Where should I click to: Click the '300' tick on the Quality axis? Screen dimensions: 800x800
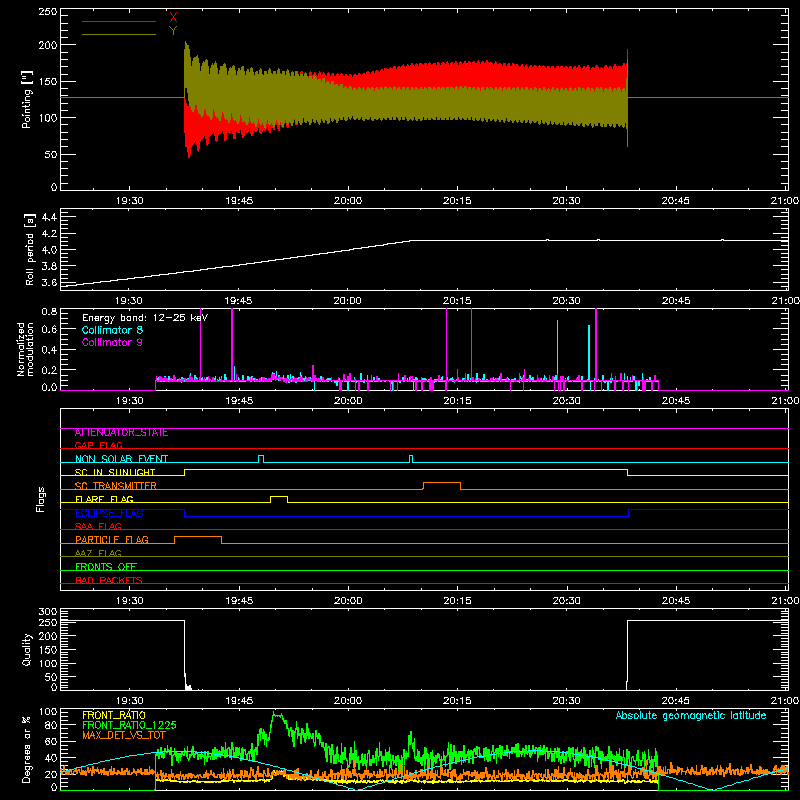[x=48, y=612]
